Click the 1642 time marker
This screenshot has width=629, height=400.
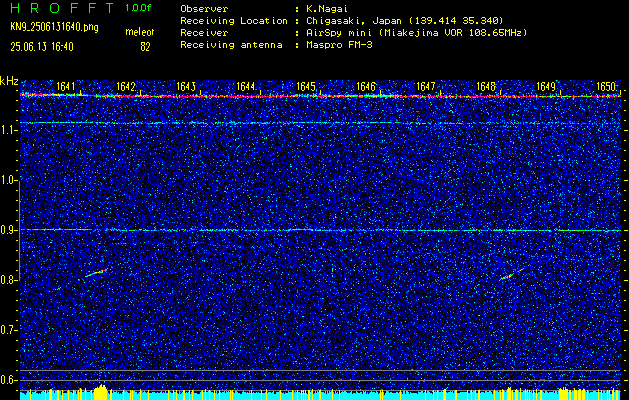click(x=126, y=87)
